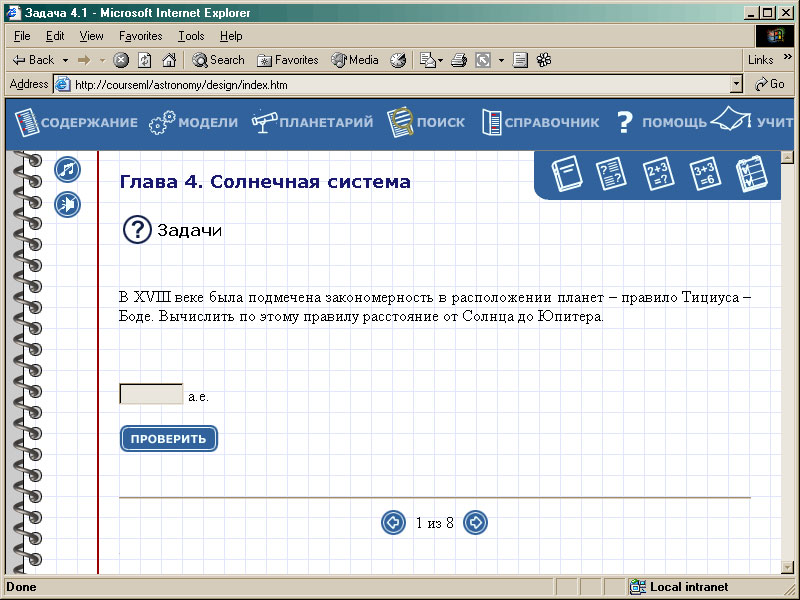Click the vertical scrollbar down arrow

point(787,567)
